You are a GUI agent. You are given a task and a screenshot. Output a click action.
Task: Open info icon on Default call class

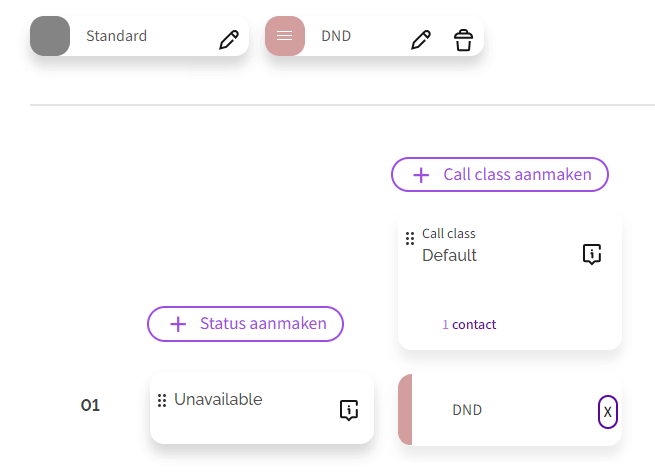(x=592, y=255)
